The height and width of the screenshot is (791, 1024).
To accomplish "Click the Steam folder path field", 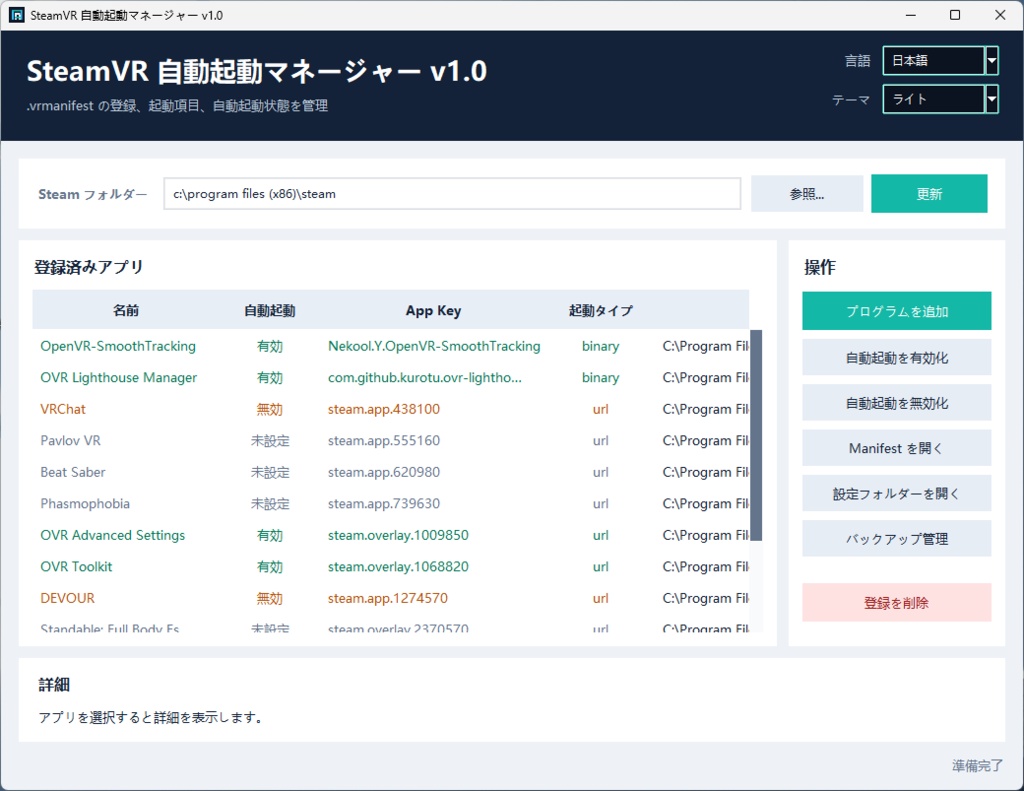I will click(x=452, y=194).
